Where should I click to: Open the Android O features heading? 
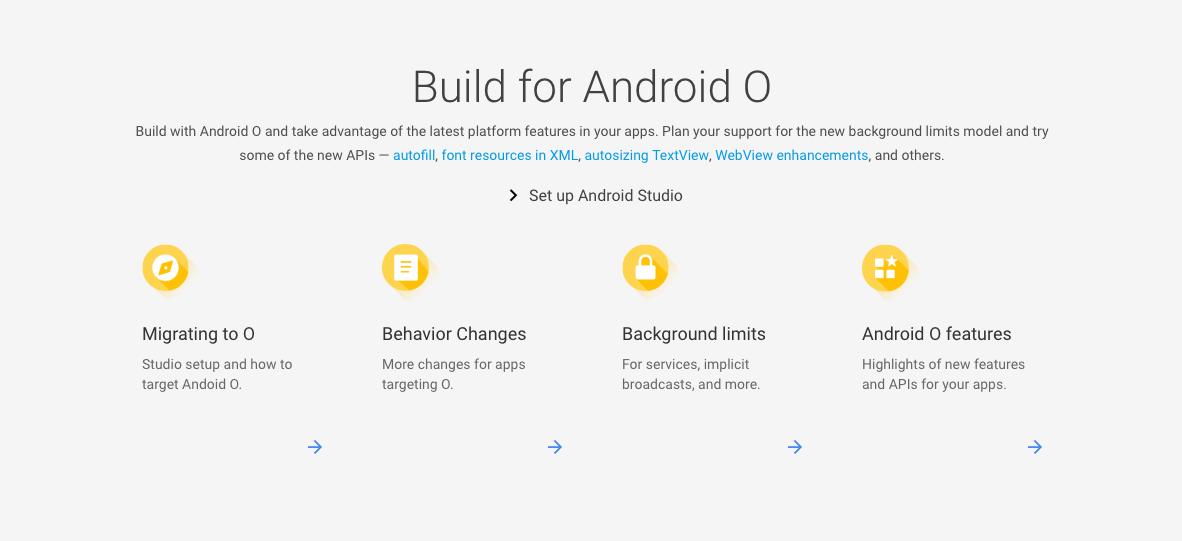(x=936, y=334)
